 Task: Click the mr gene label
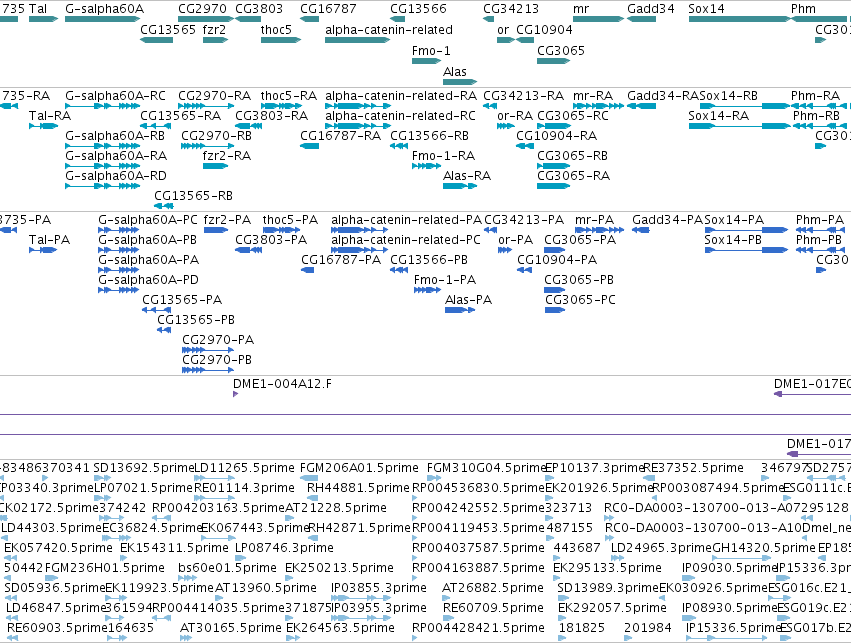(x=581, y=9)
